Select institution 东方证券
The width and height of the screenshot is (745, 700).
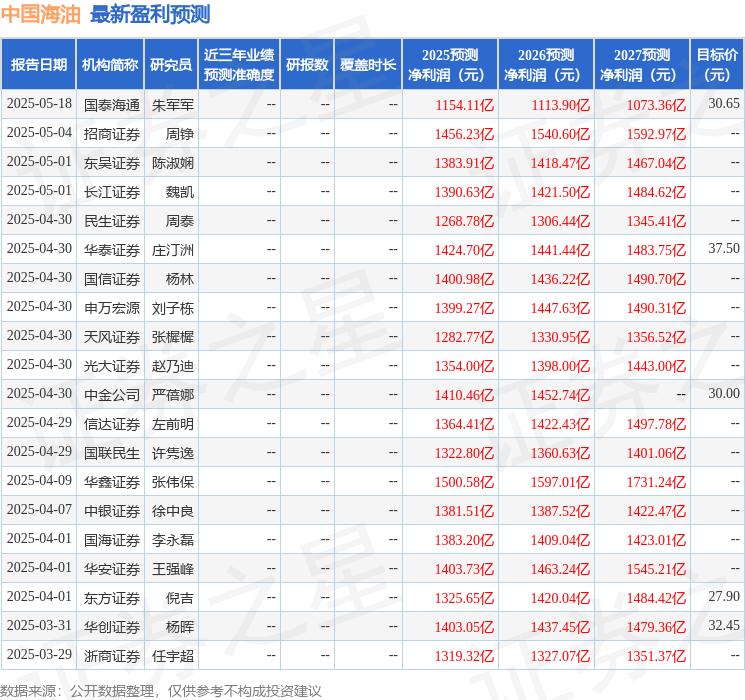[112, 598]
